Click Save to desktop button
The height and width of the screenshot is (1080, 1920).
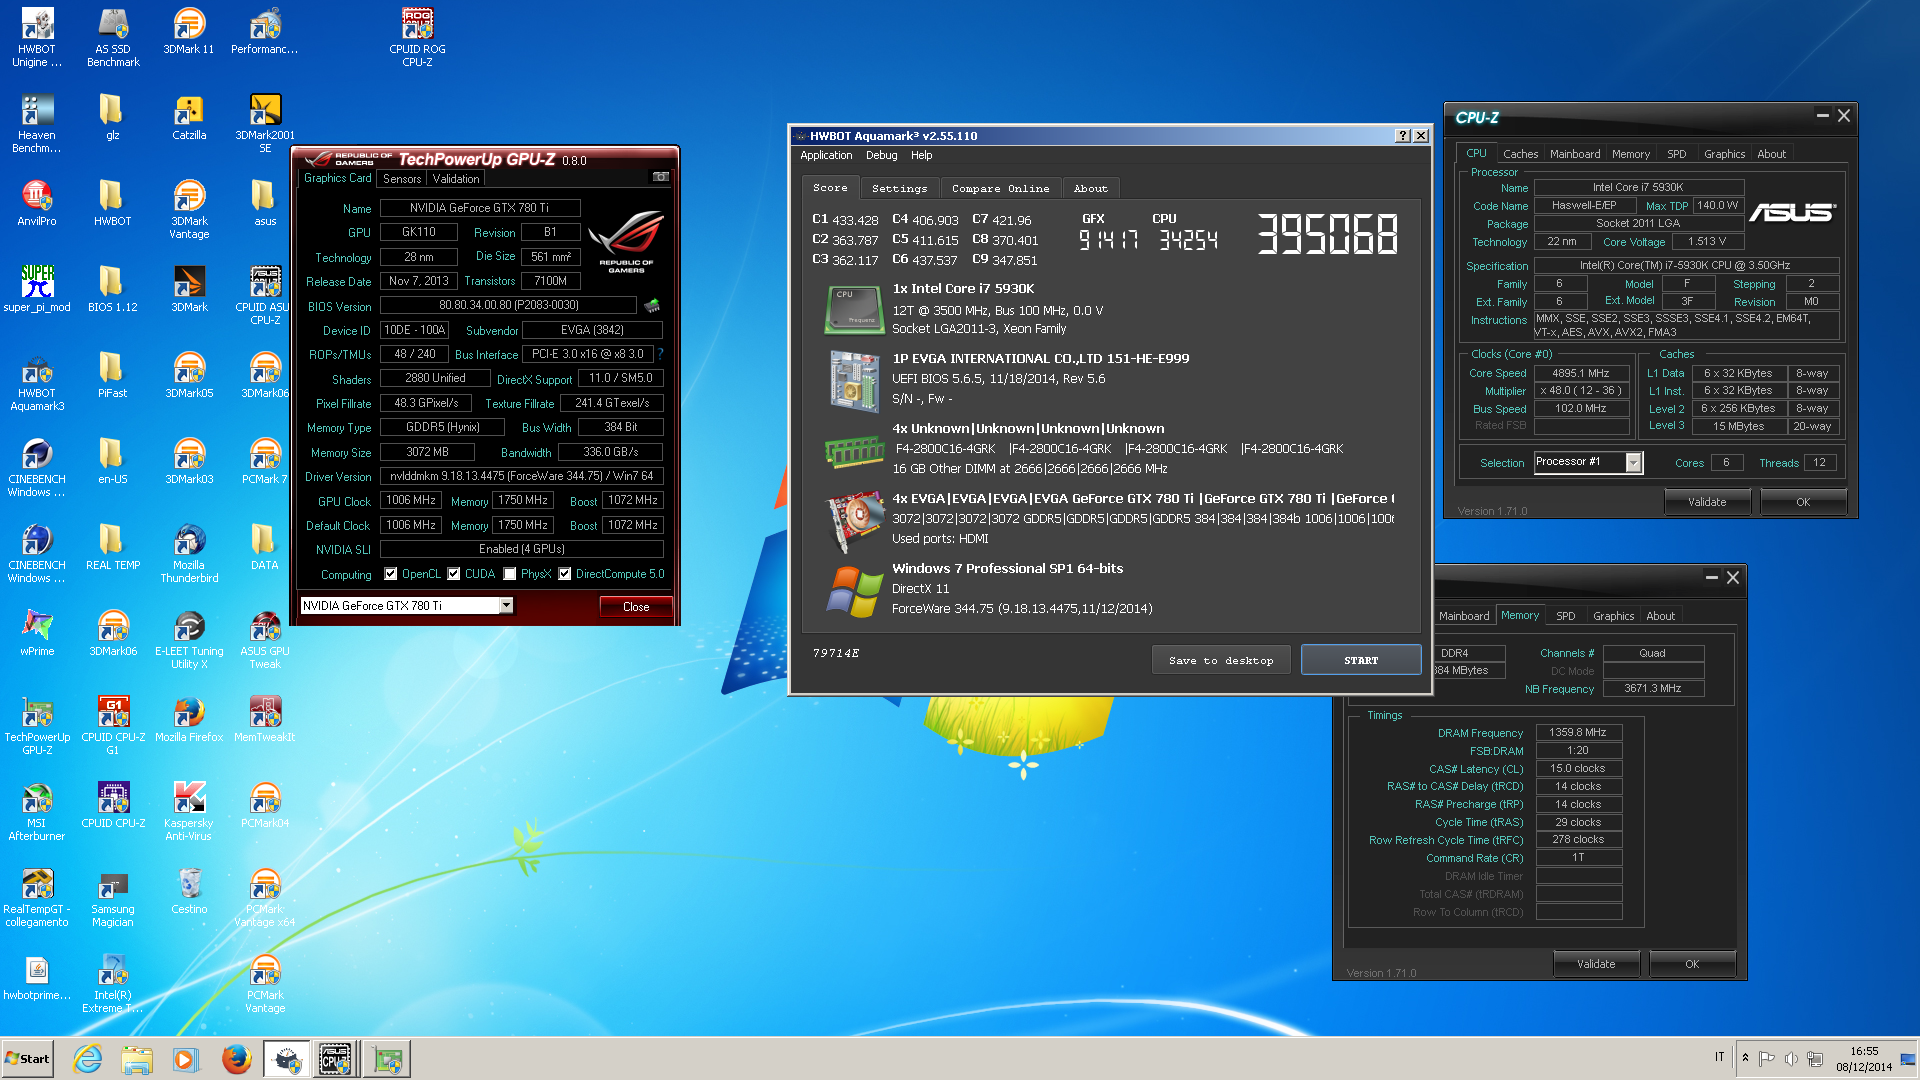point(1221,660)
